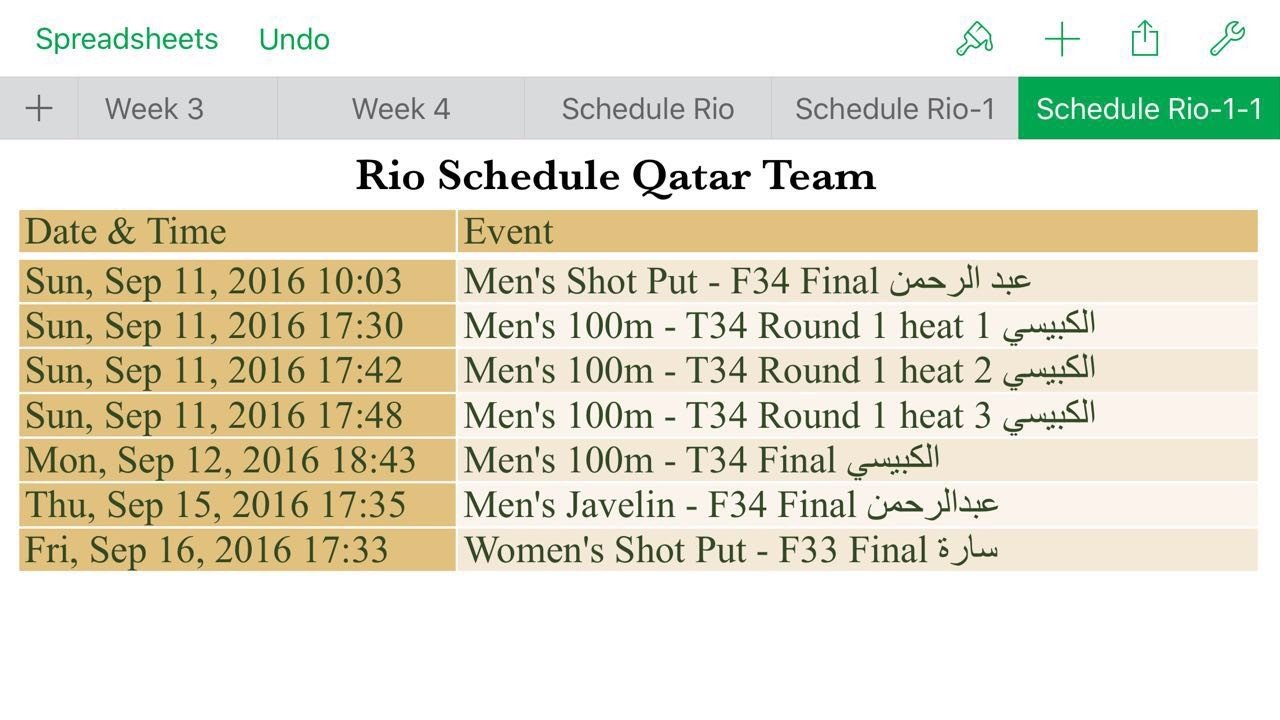This screenshot has height=720, width=1280.
Task: Switch to the Week 4 tab
Action: coord(401,108)
